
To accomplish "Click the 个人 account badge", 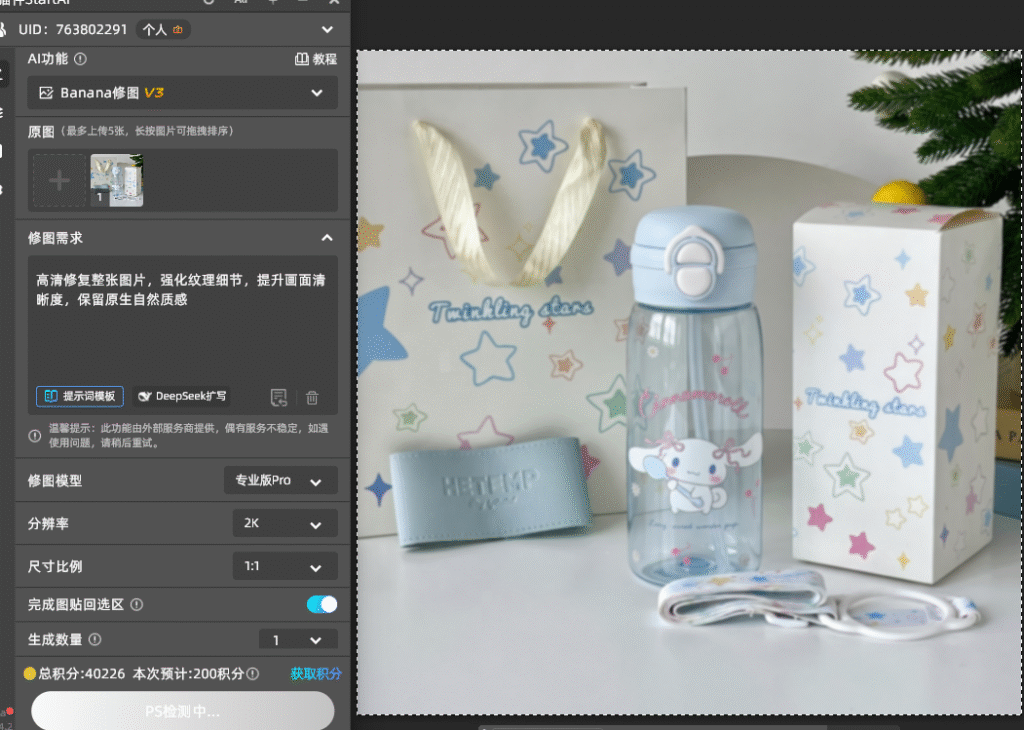I will (163, 29).
